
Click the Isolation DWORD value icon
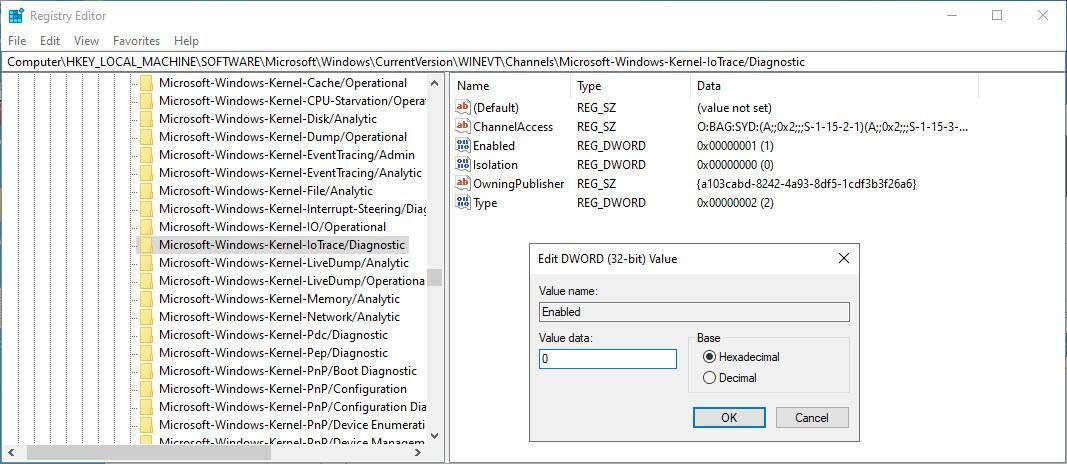[462, 165]
